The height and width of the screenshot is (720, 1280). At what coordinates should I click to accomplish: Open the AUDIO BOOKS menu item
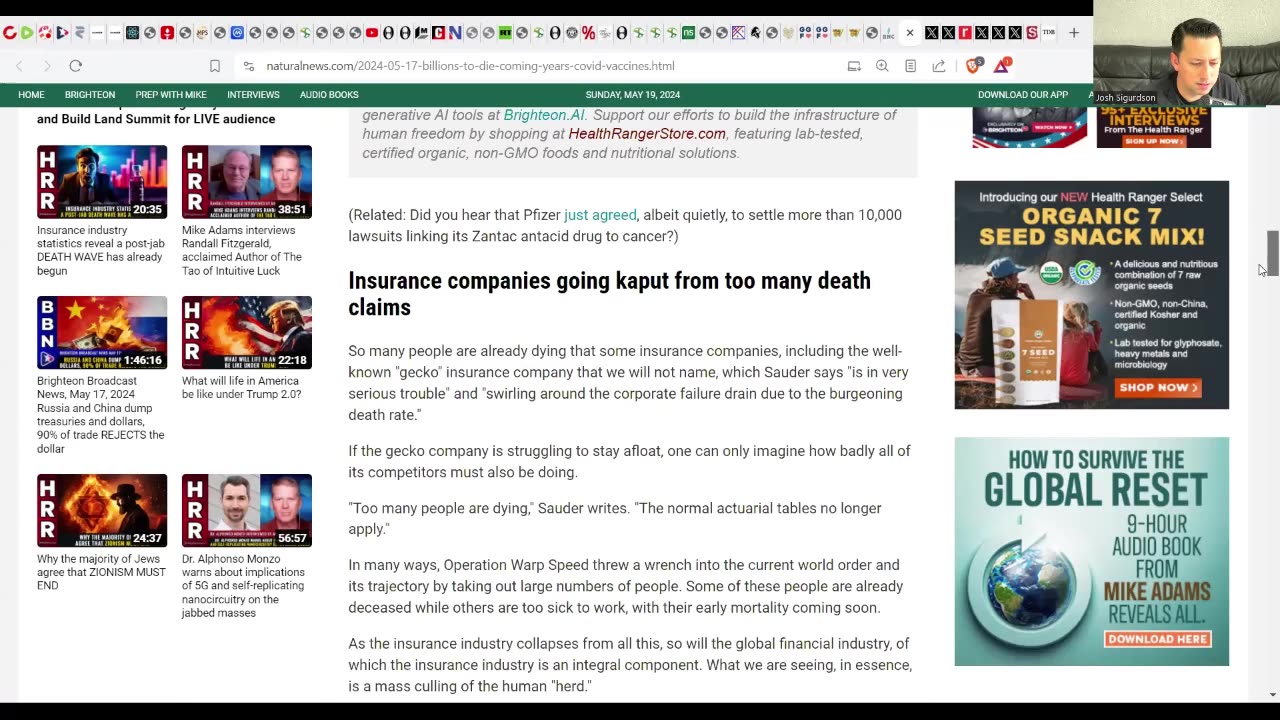tap(329, 95)
